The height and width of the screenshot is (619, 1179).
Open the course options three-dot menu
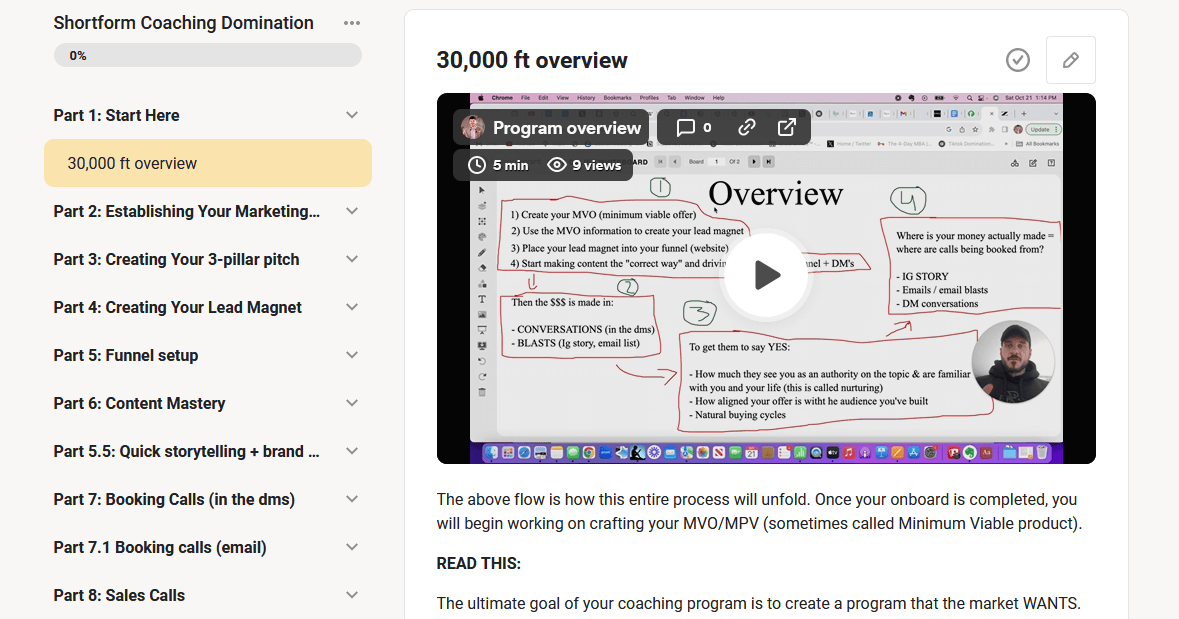(x=351, y=23)
